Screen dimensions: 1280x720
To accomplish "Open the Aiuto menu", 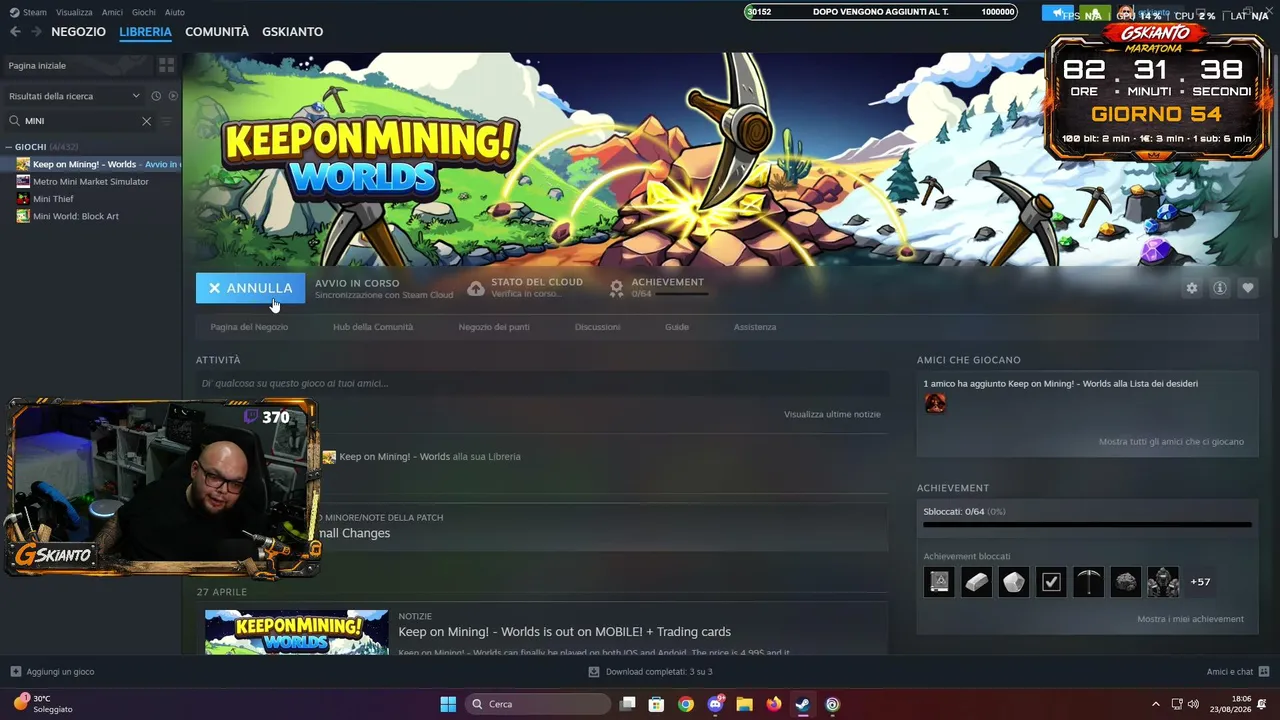I will 175,13.
